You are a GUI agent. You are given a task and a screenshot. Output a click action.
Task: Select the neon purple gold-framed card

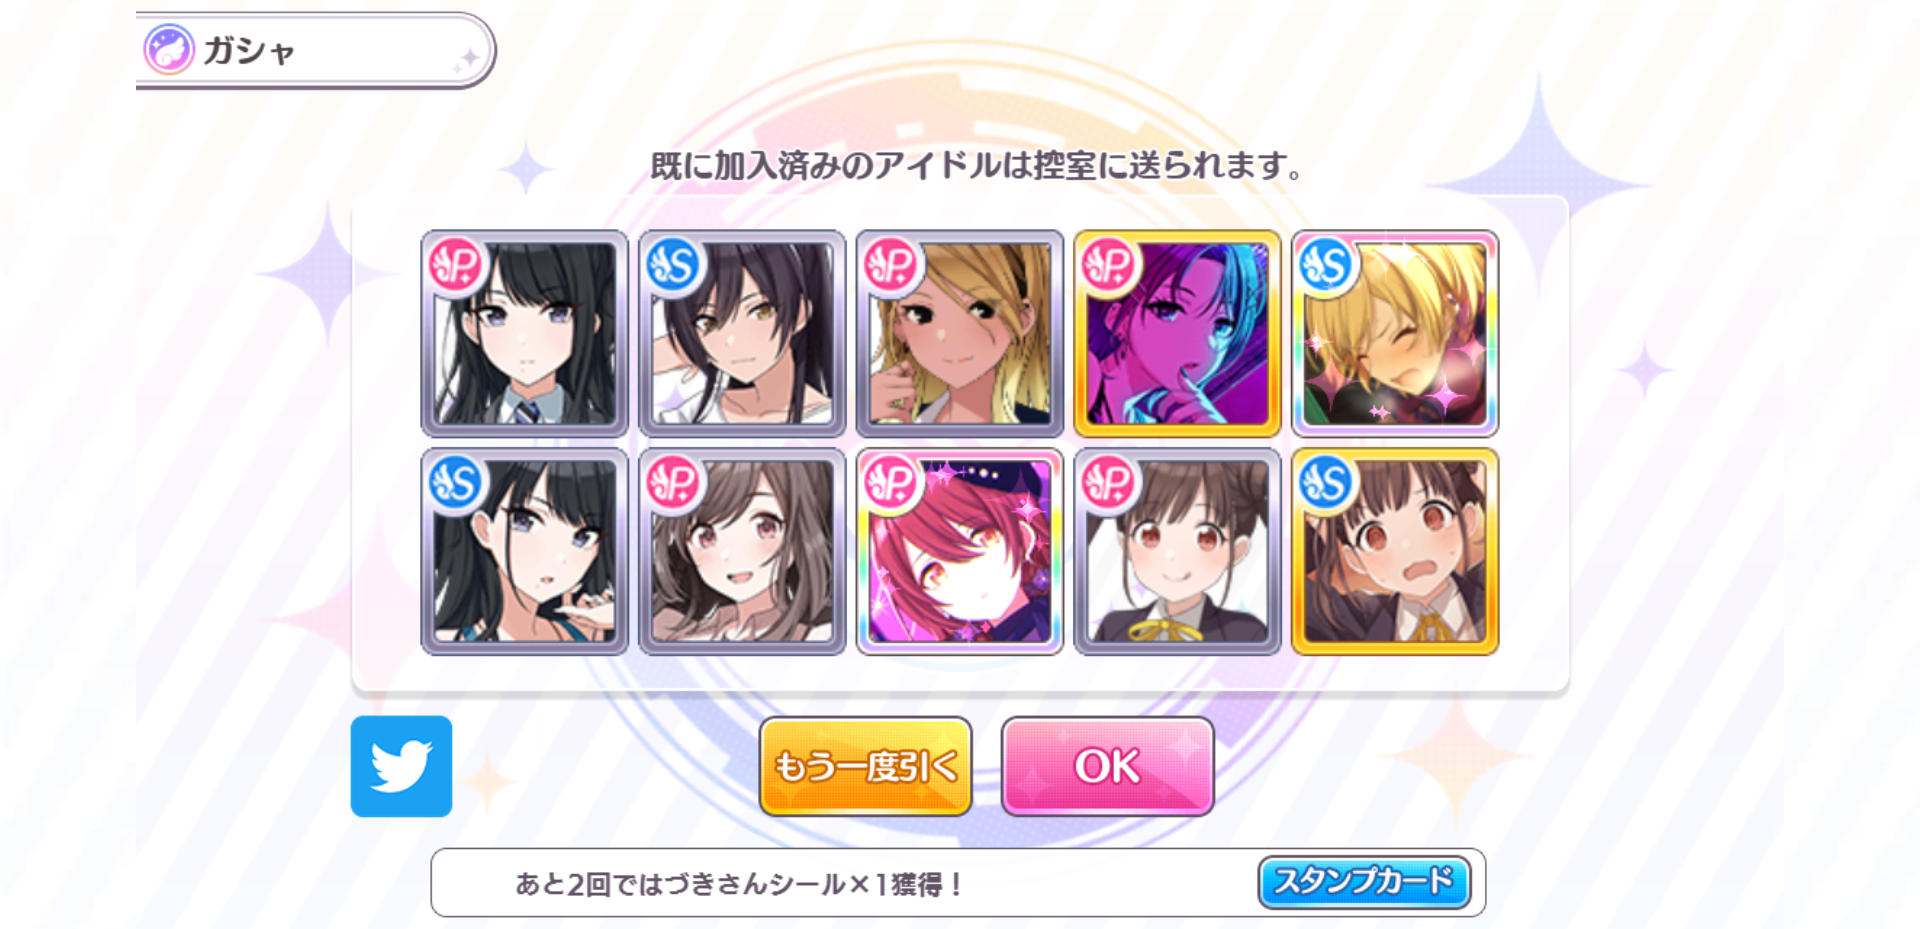pyautogui.click(x=1177, y=334)
